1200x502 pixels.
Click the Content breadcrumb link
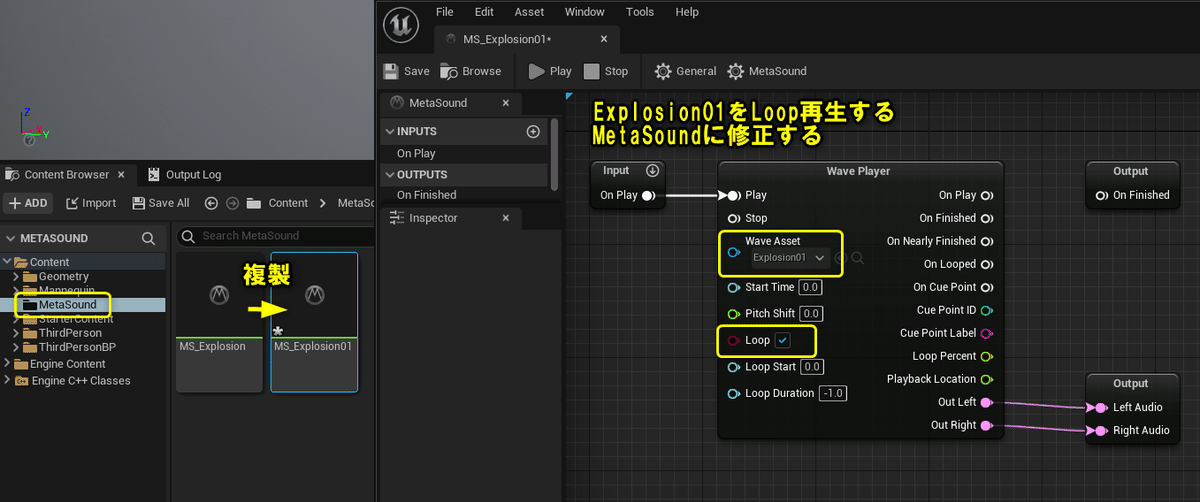click(288, 203)
